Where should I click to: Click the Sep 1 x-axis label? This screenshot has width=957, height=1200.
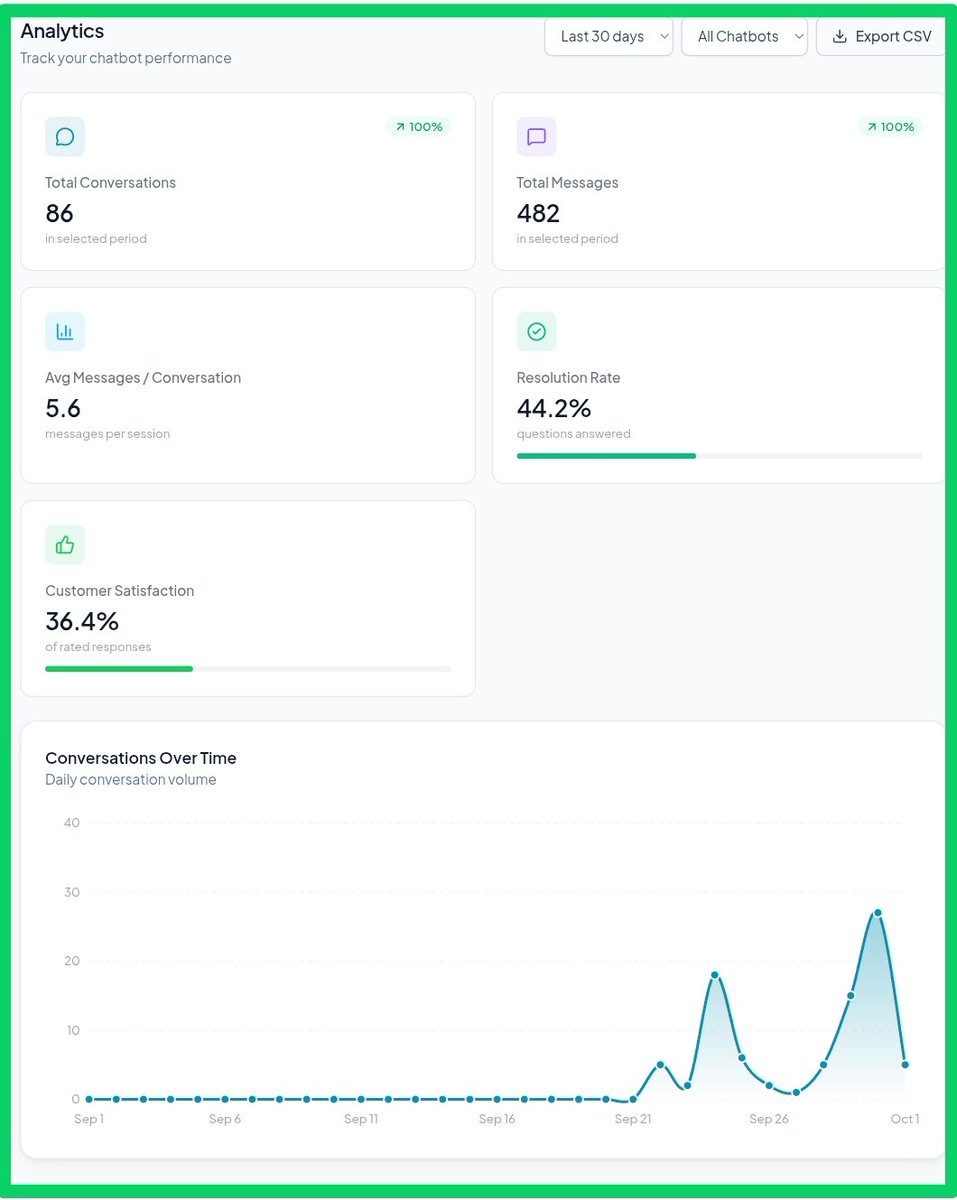88,1119
